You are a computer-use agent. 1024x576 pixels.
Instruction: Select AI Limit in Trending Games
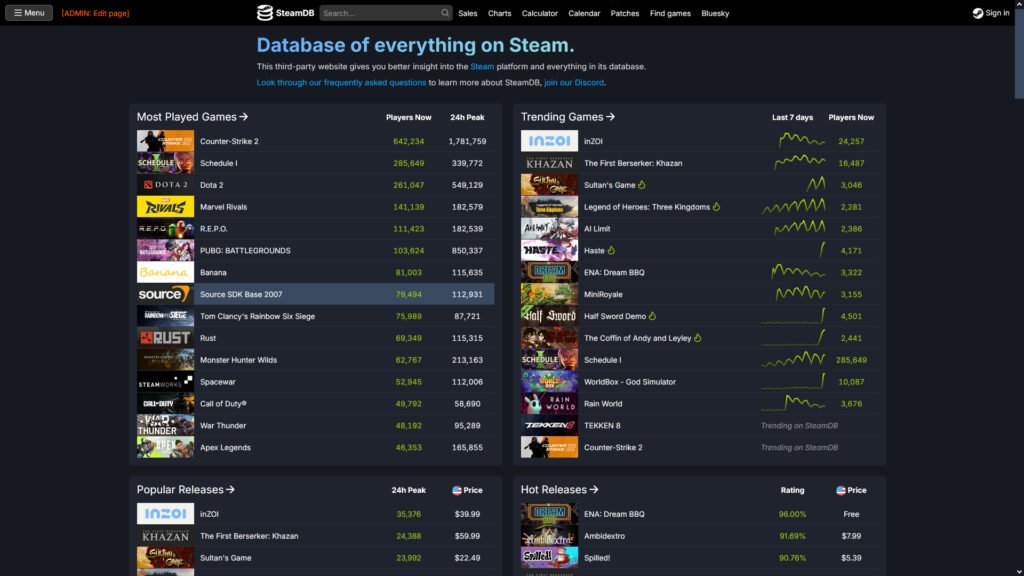pos(597,229)
